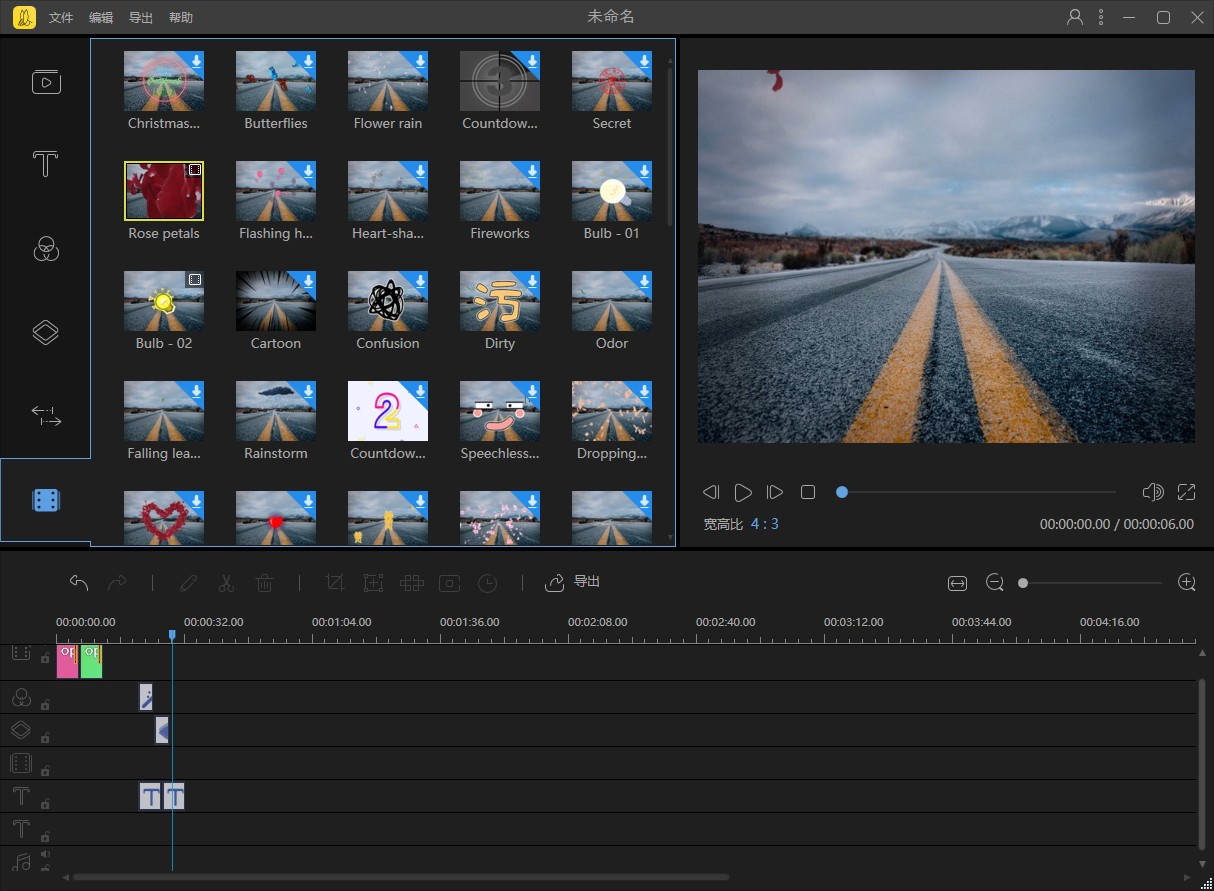Screen dimensions: 1214x891
Task: Click the yellow app logo icon
Action: 24,17
